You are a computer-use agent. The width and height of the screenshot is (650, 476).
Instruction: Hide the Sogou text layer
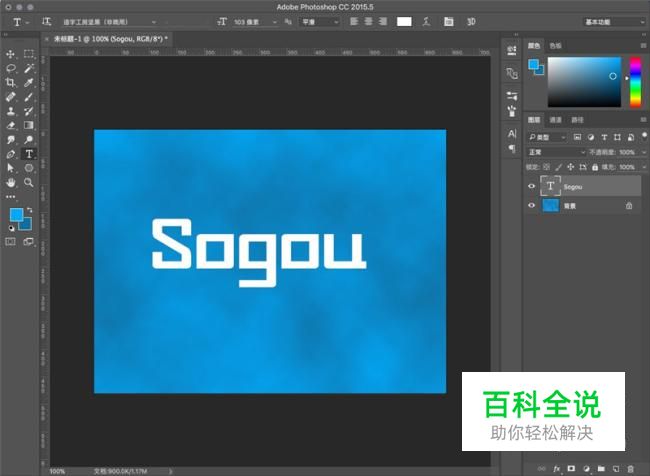point(531,186)
